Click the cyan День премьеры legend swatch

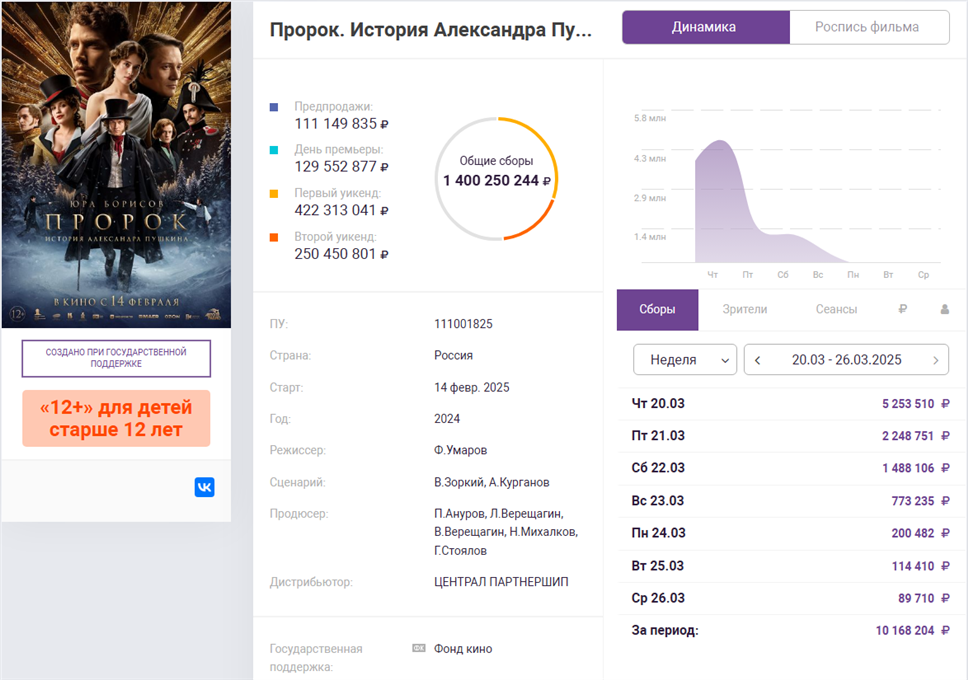[x=274, y=150]
